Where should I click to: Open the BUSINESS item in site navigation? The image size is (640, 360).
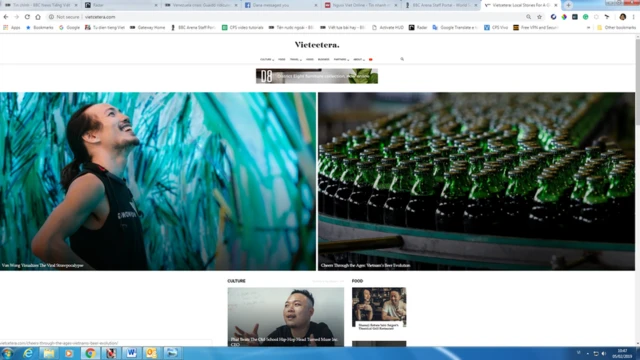coord(323,60)
